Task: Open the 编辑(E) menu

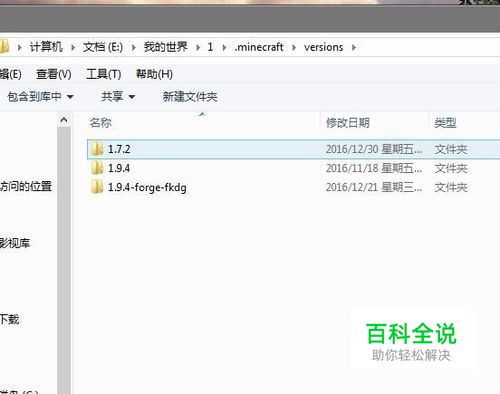Action: coord(10,74)
